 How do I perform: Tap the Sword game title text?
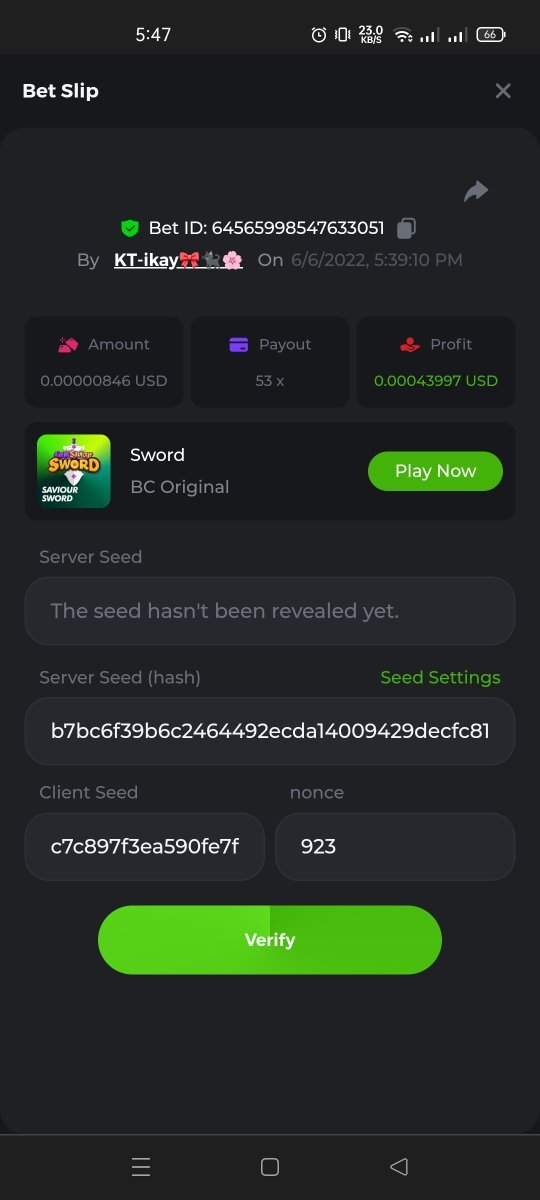pos(157,455)
